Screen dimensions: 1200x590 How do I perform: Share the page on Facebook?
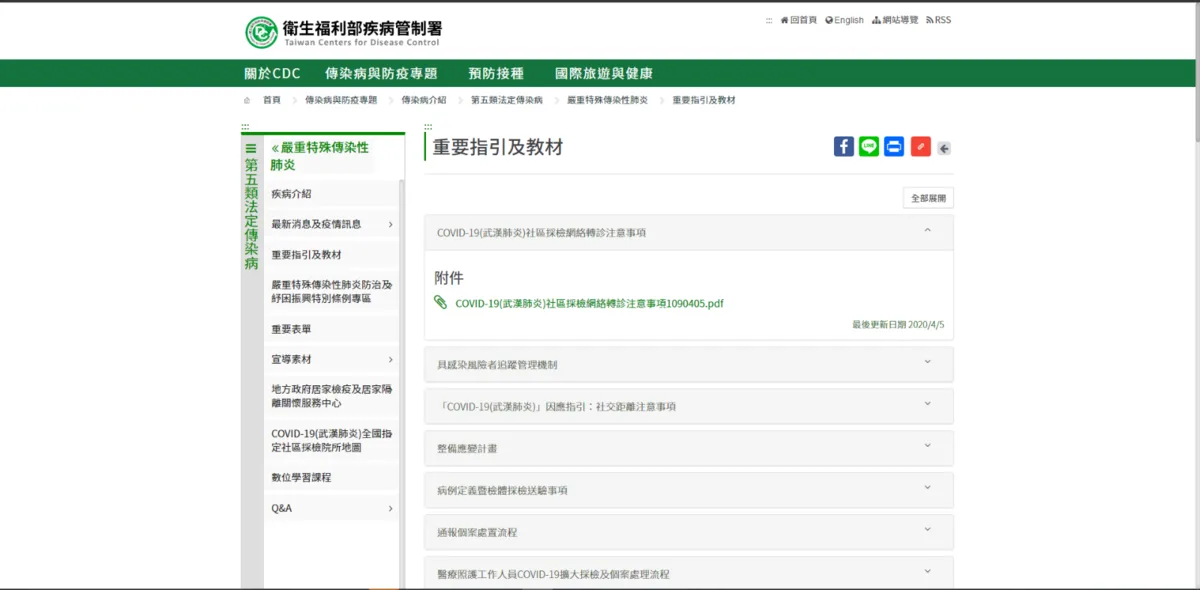844,147
